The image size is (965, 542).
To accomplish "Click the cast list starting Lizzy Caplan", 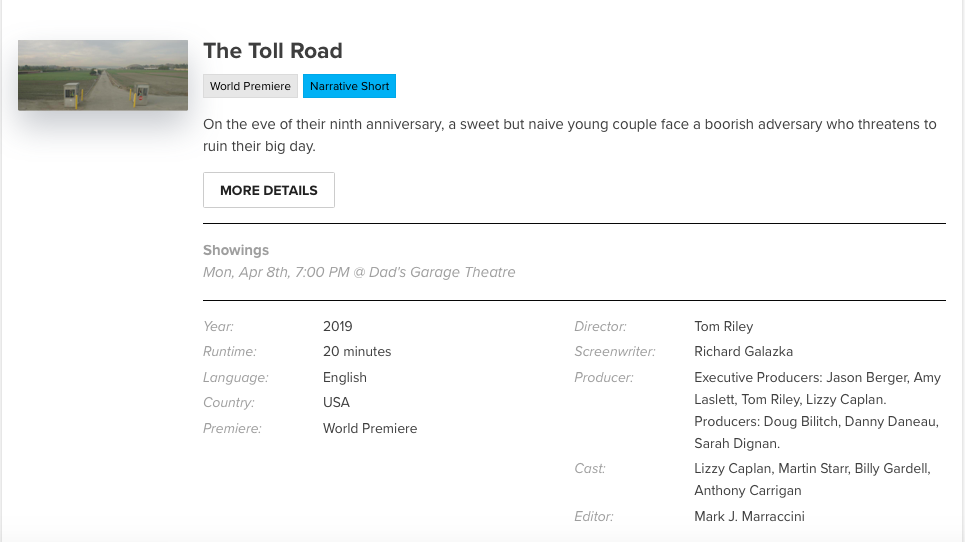I will point(812,479).
